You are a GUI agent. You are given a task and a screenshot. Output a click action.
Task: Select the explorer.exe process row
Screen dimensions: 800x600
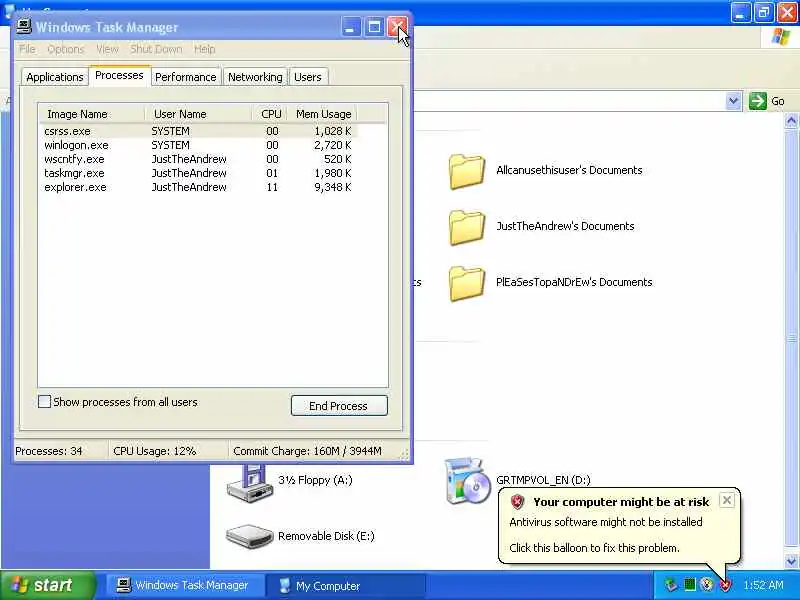(198, 187)
